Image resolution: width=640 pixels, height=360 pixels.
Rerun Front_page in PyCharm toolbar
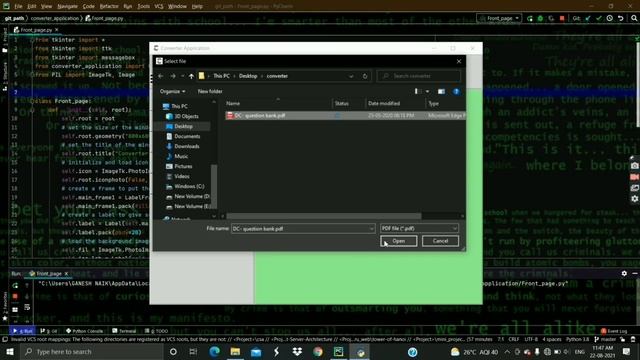[x=530, y=18]
